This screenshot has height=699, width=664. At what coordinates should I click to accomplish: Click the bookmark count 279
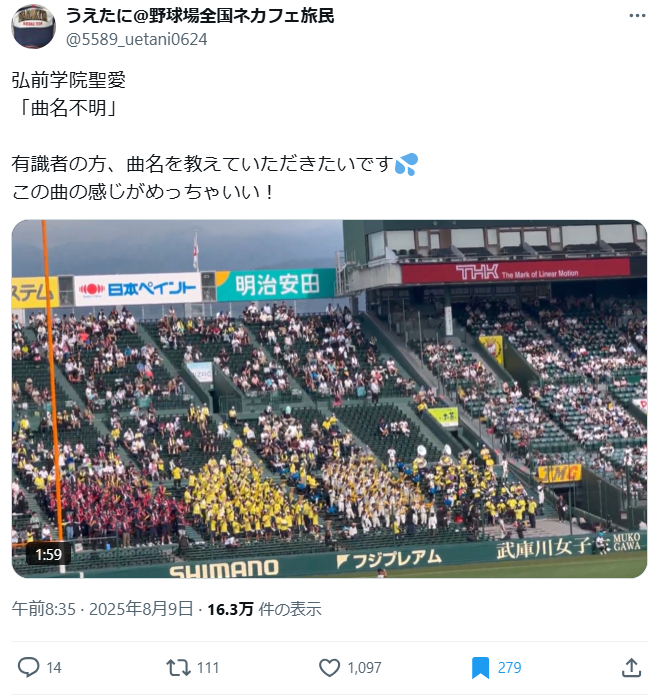509,667
